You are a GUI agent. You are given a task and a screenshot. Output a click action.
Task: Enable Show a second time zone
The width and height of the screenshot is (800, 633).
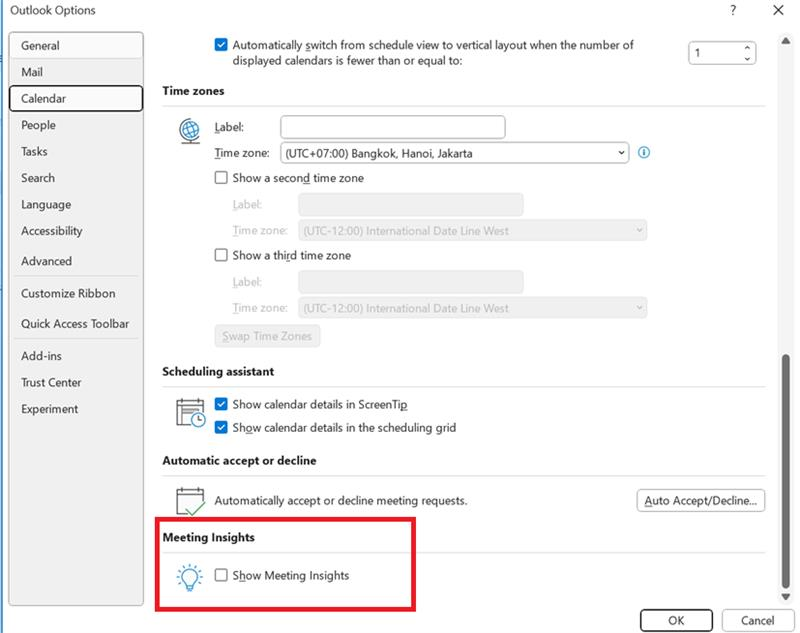[x=221, y=178]
